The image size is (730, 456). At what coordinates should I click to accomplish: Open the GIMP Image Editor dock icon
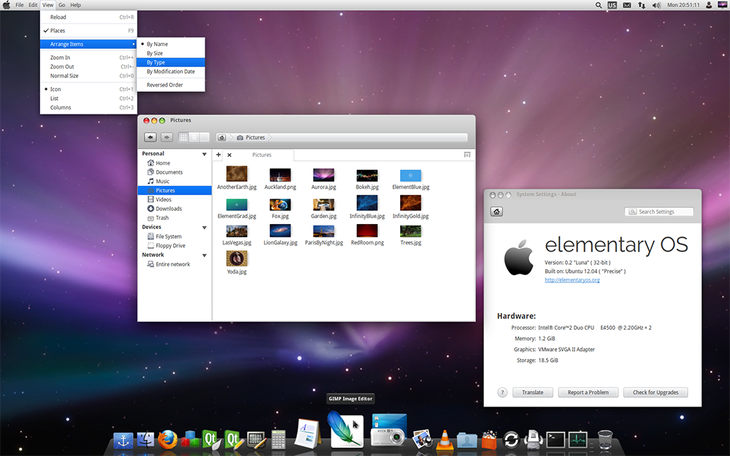click(x=345, y=429)
